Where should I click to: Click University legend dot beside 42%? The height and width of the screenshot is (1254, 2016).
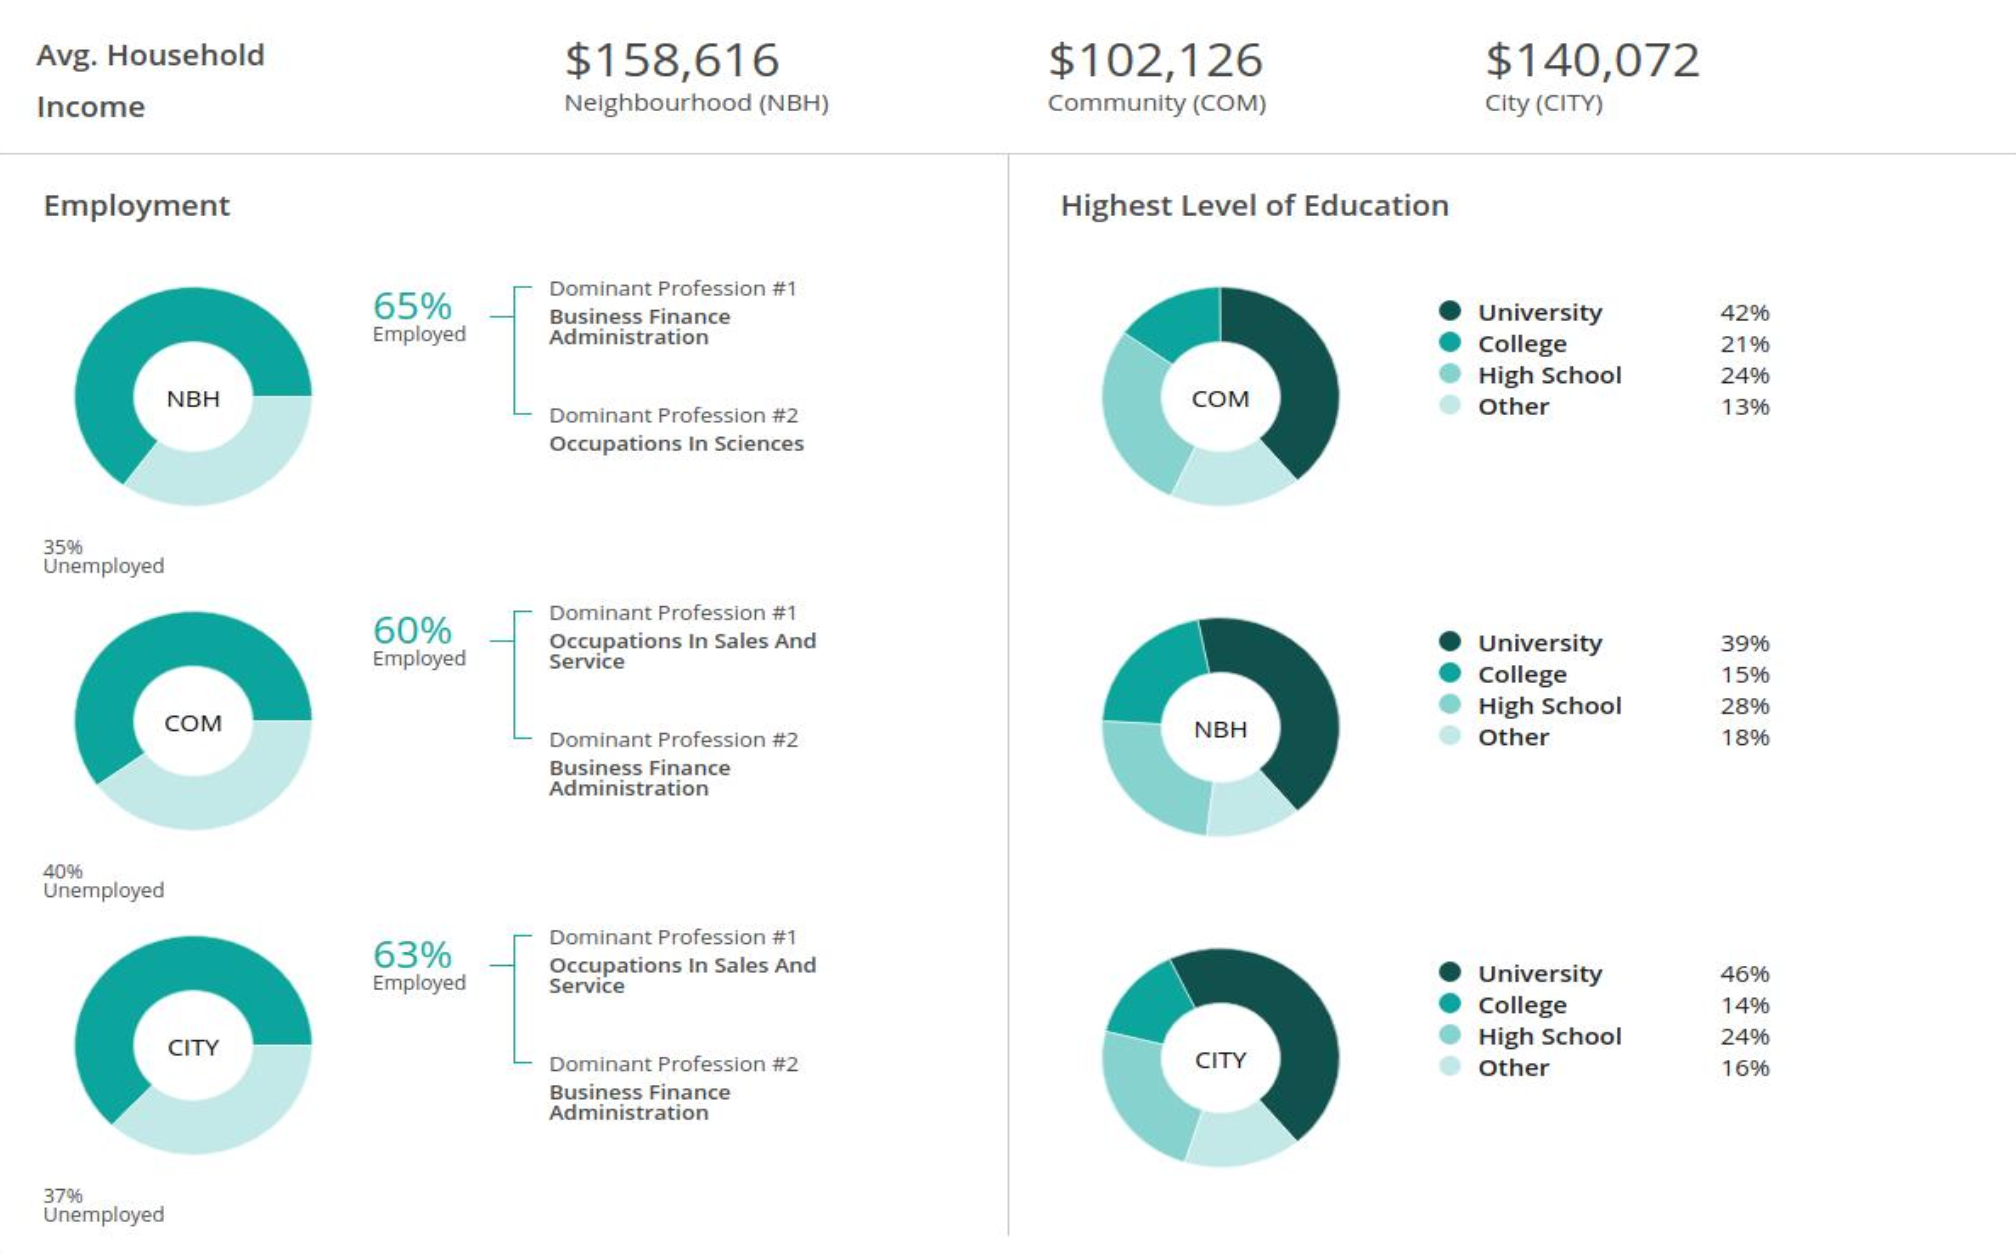pos(1450,311)
